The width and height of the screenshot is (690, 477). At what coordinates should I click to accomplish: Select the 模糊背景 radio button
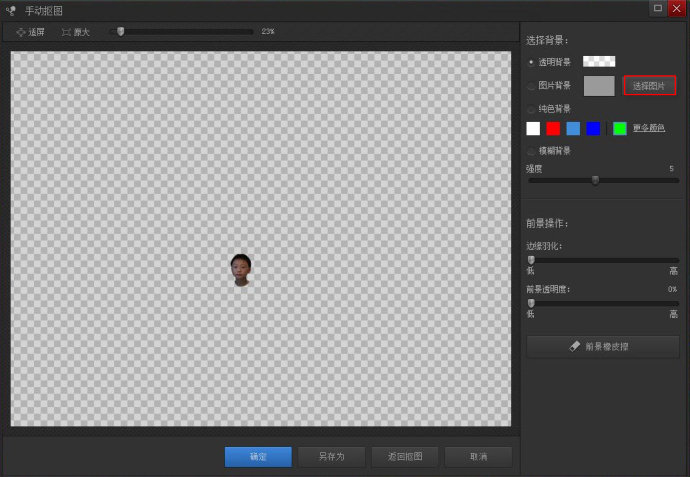pos(531,151)
